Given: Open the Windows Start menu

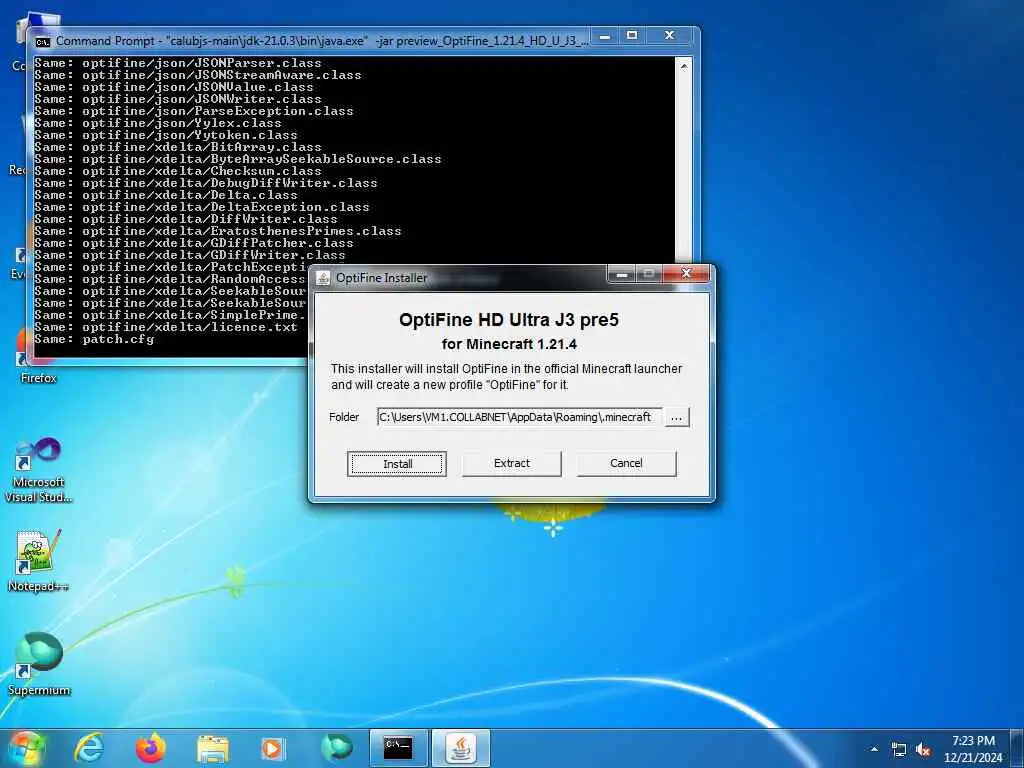Looking at the screenshot, I should 26,748.
